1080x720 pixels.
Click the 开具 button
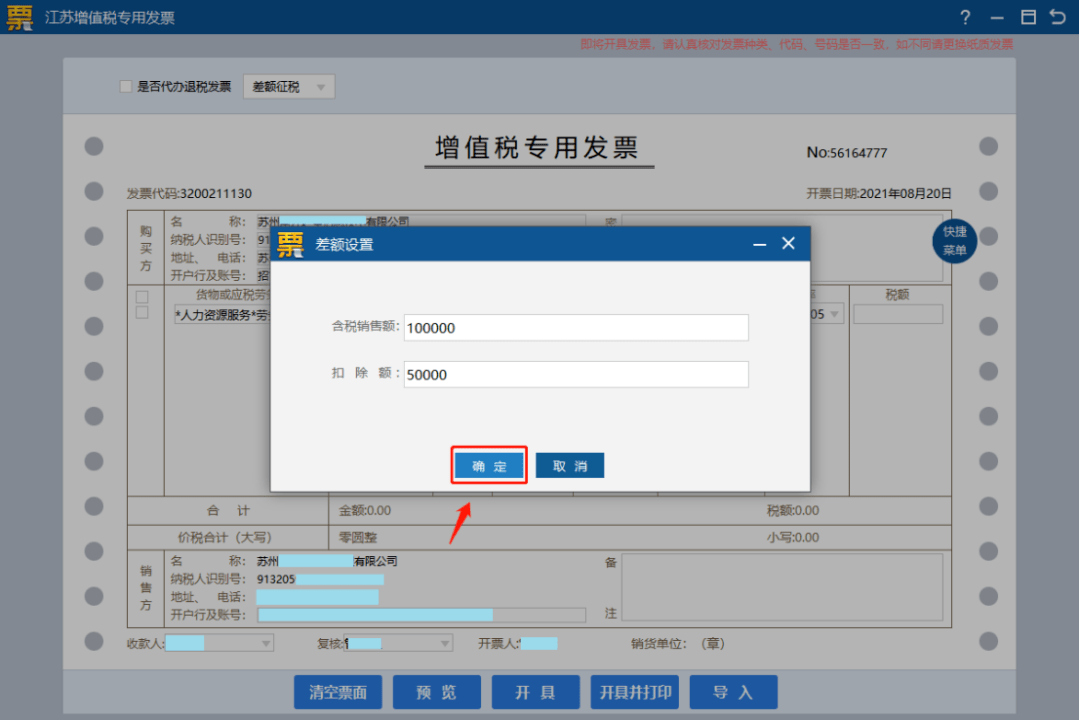535,692
